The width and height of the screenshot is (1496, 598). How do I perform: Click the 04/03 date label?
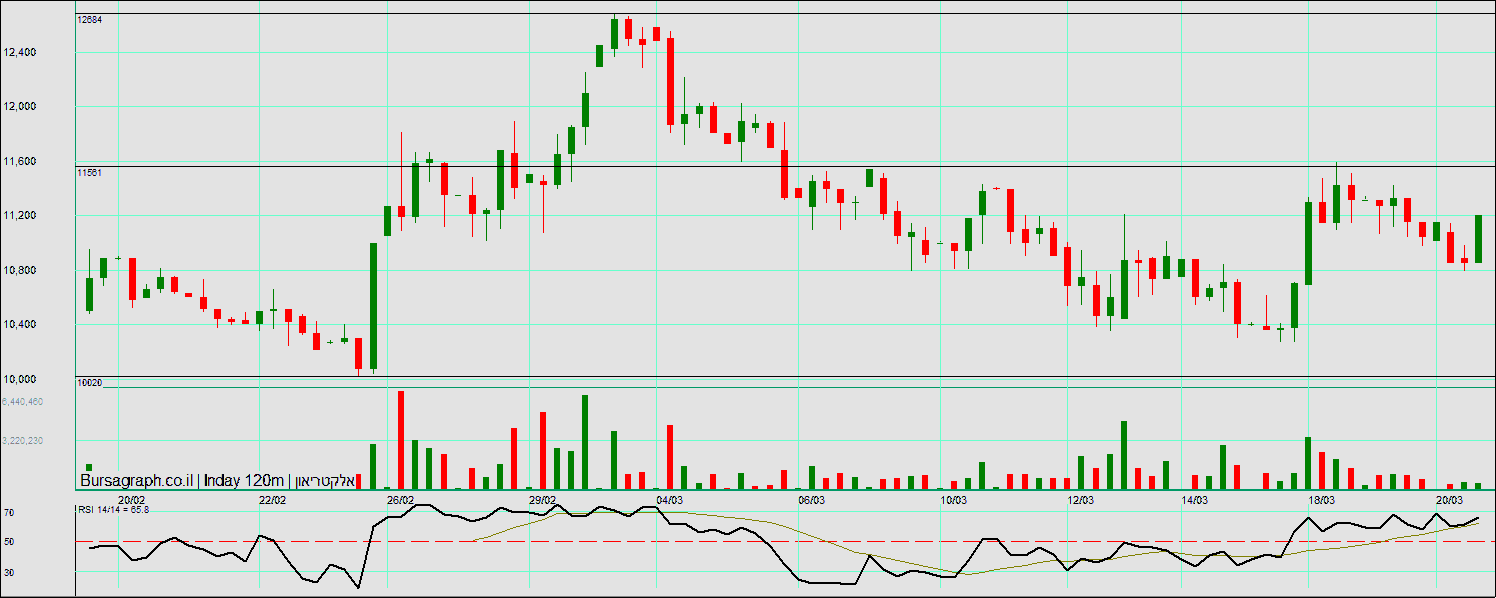[670, 499]
